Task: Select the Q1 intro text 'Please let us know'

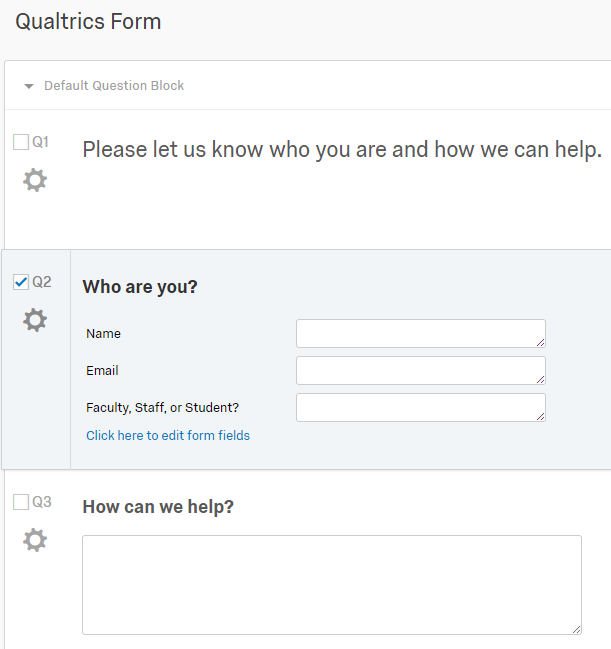Action: [x=341, y=150]
